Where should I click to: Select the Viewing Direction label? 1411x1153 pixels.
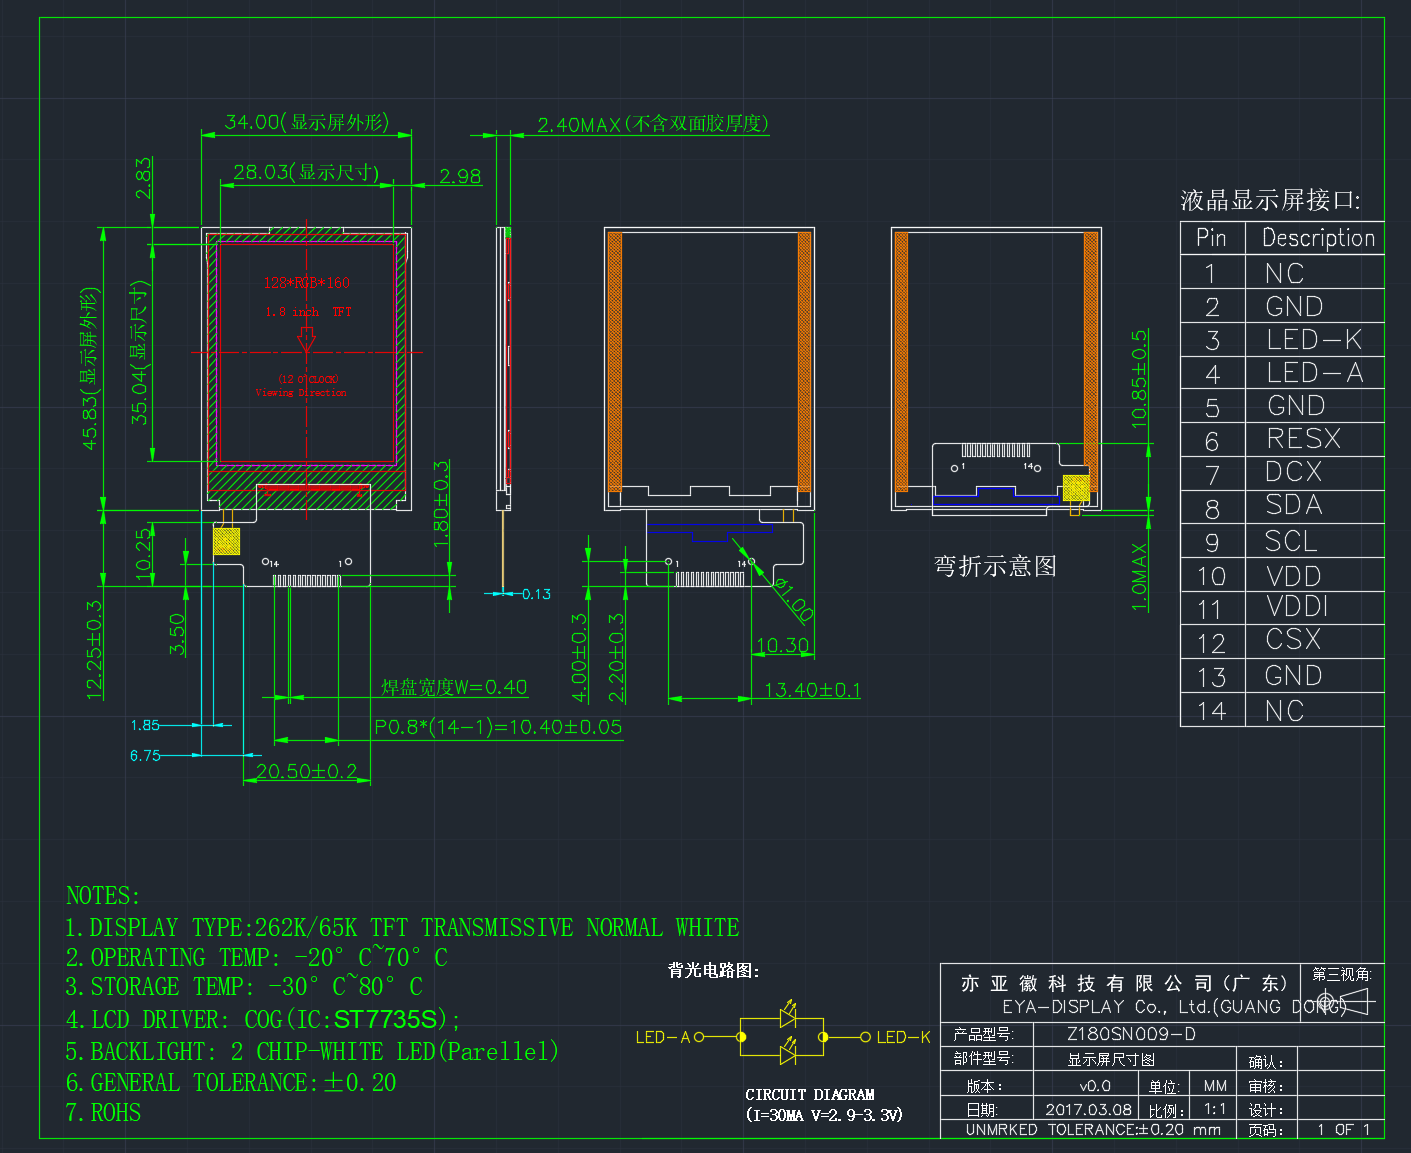coord(301,393)
